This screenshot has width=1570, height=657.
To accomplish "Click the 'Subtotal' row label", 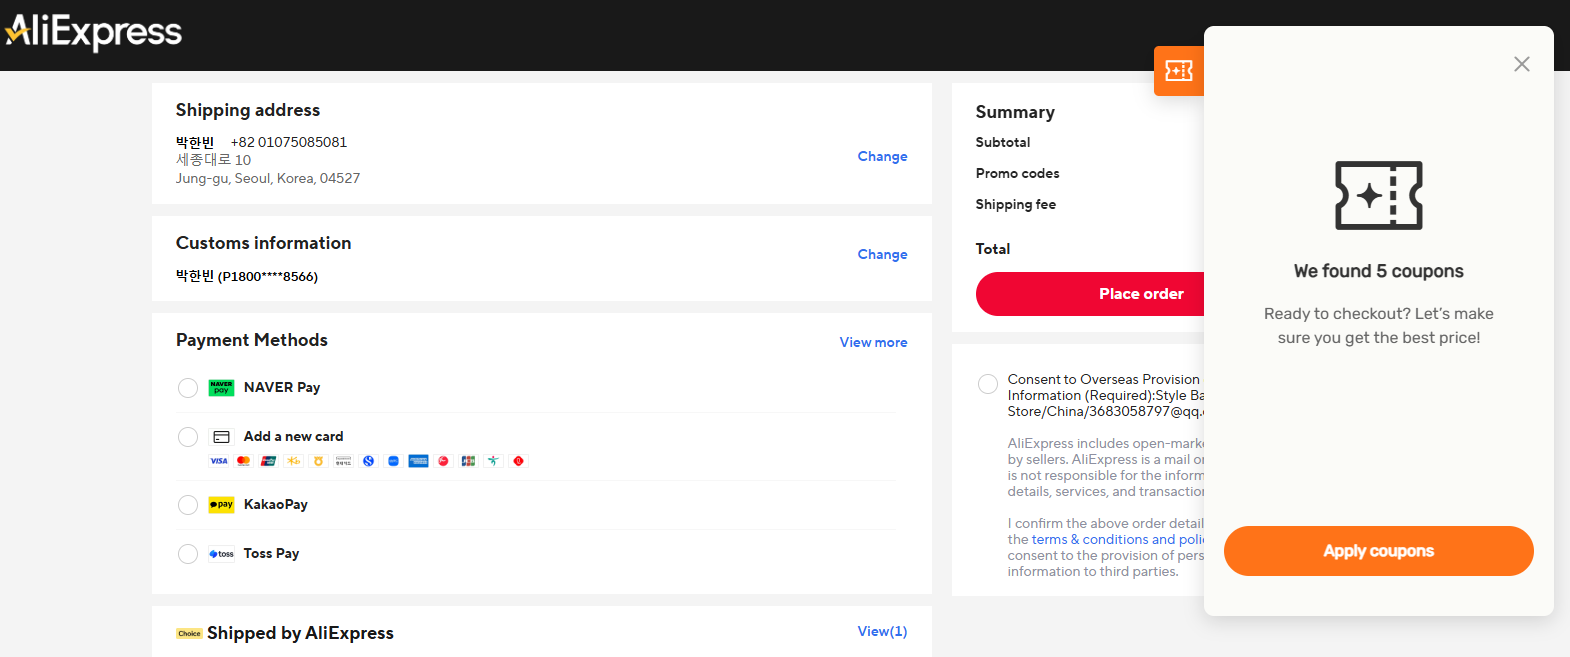I will click(x=1003, y=143).
